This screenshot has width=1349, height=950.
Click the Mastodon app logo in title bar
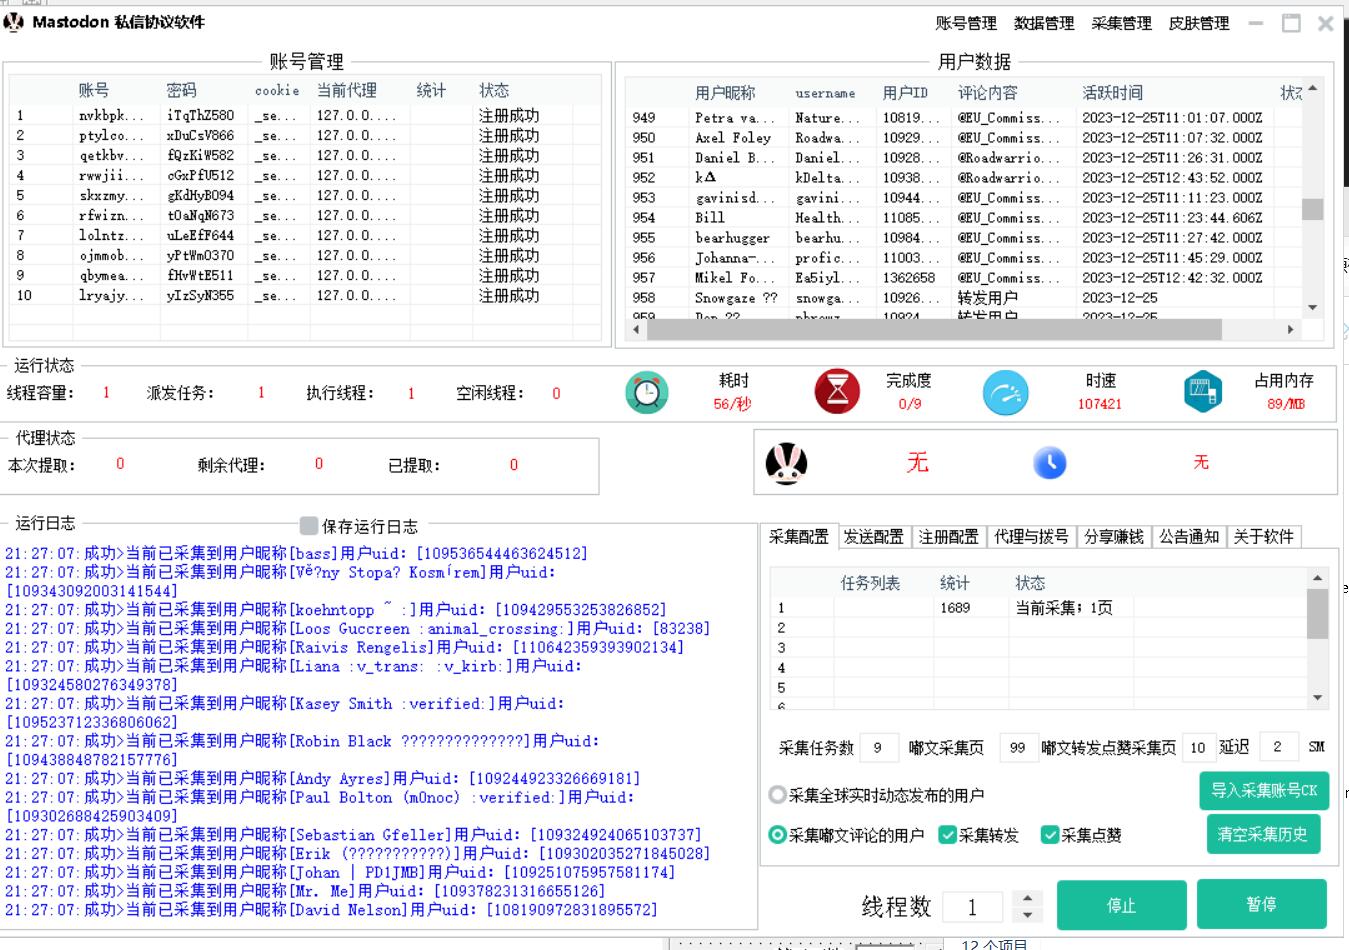pyautogui.click(x=14, y=22)
